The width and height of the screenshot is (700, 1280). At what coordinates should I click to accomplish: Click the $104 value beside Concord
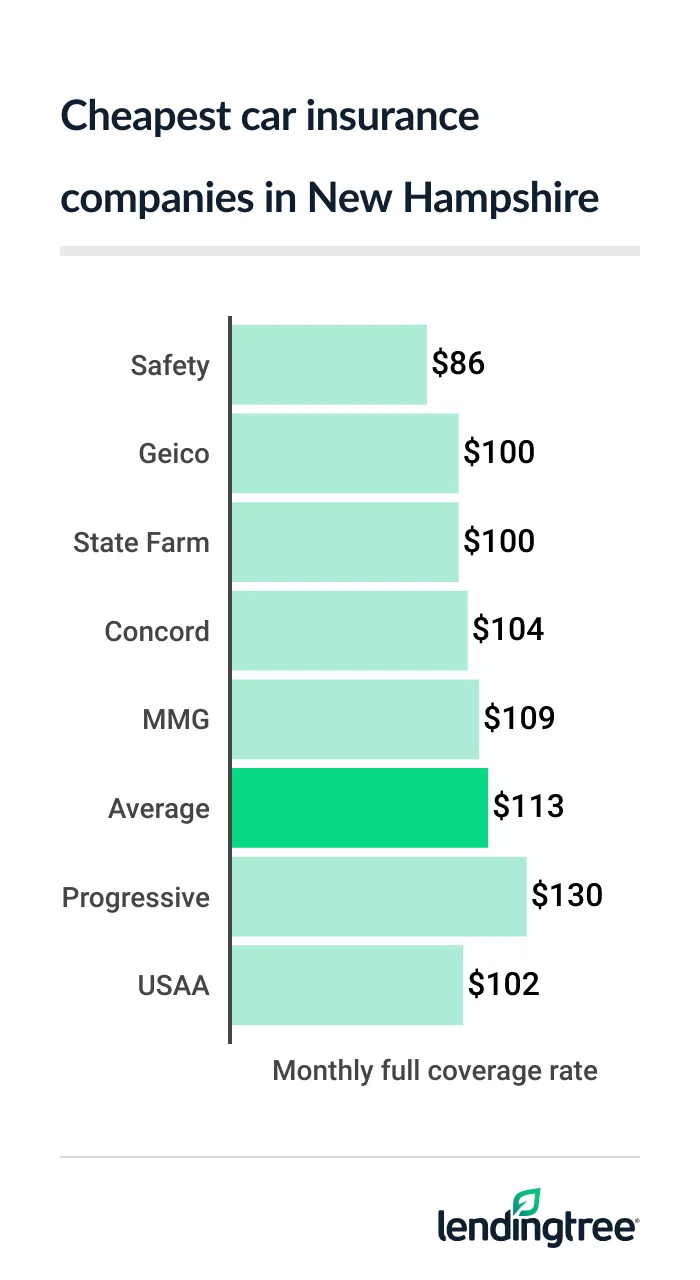508,630
